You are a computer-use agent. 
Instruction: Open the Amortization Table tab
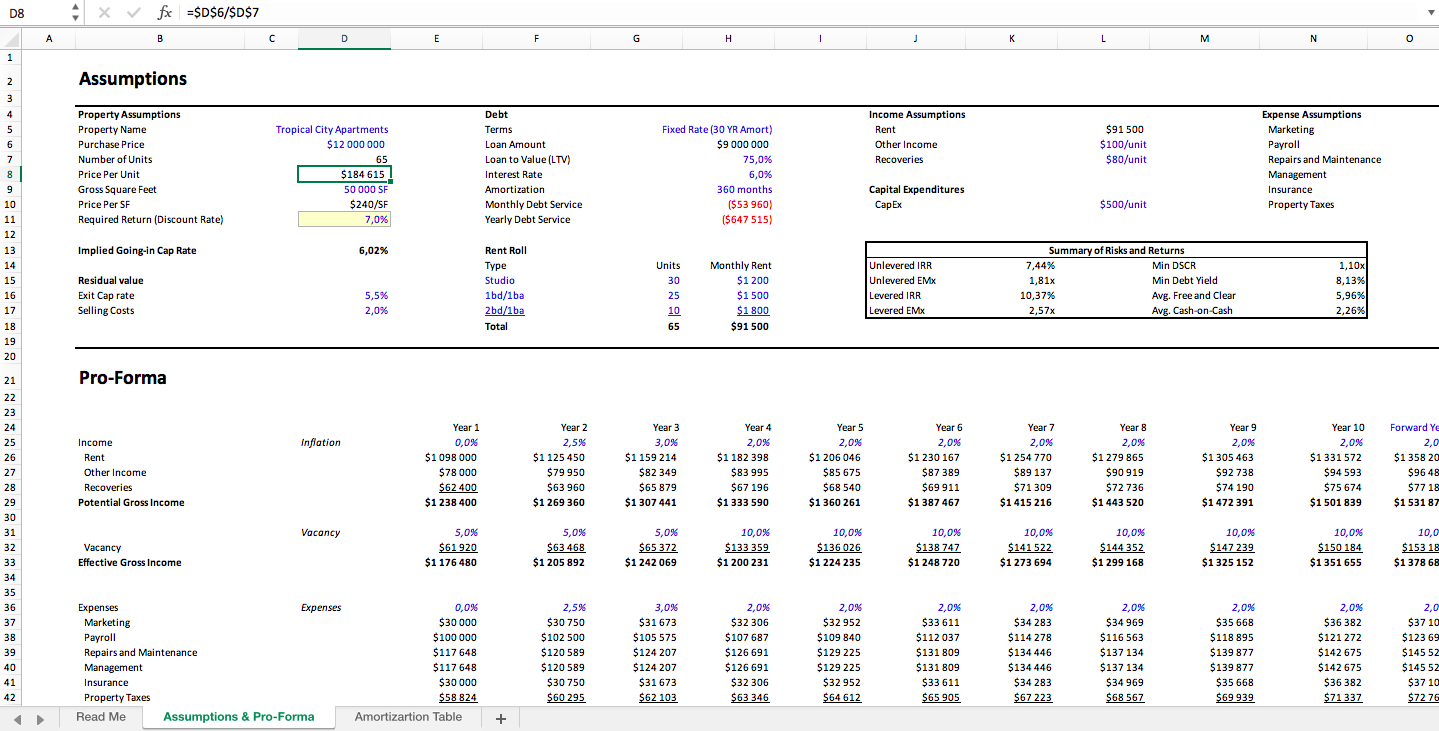[406, 717]
